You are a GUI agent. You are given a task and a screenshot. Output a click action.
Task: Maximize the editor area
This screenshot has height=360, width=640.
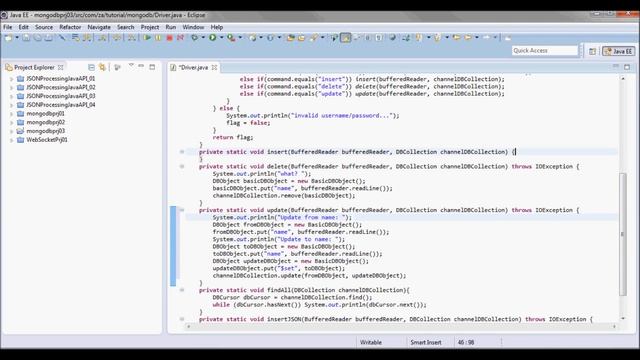(x=627, y=67)
